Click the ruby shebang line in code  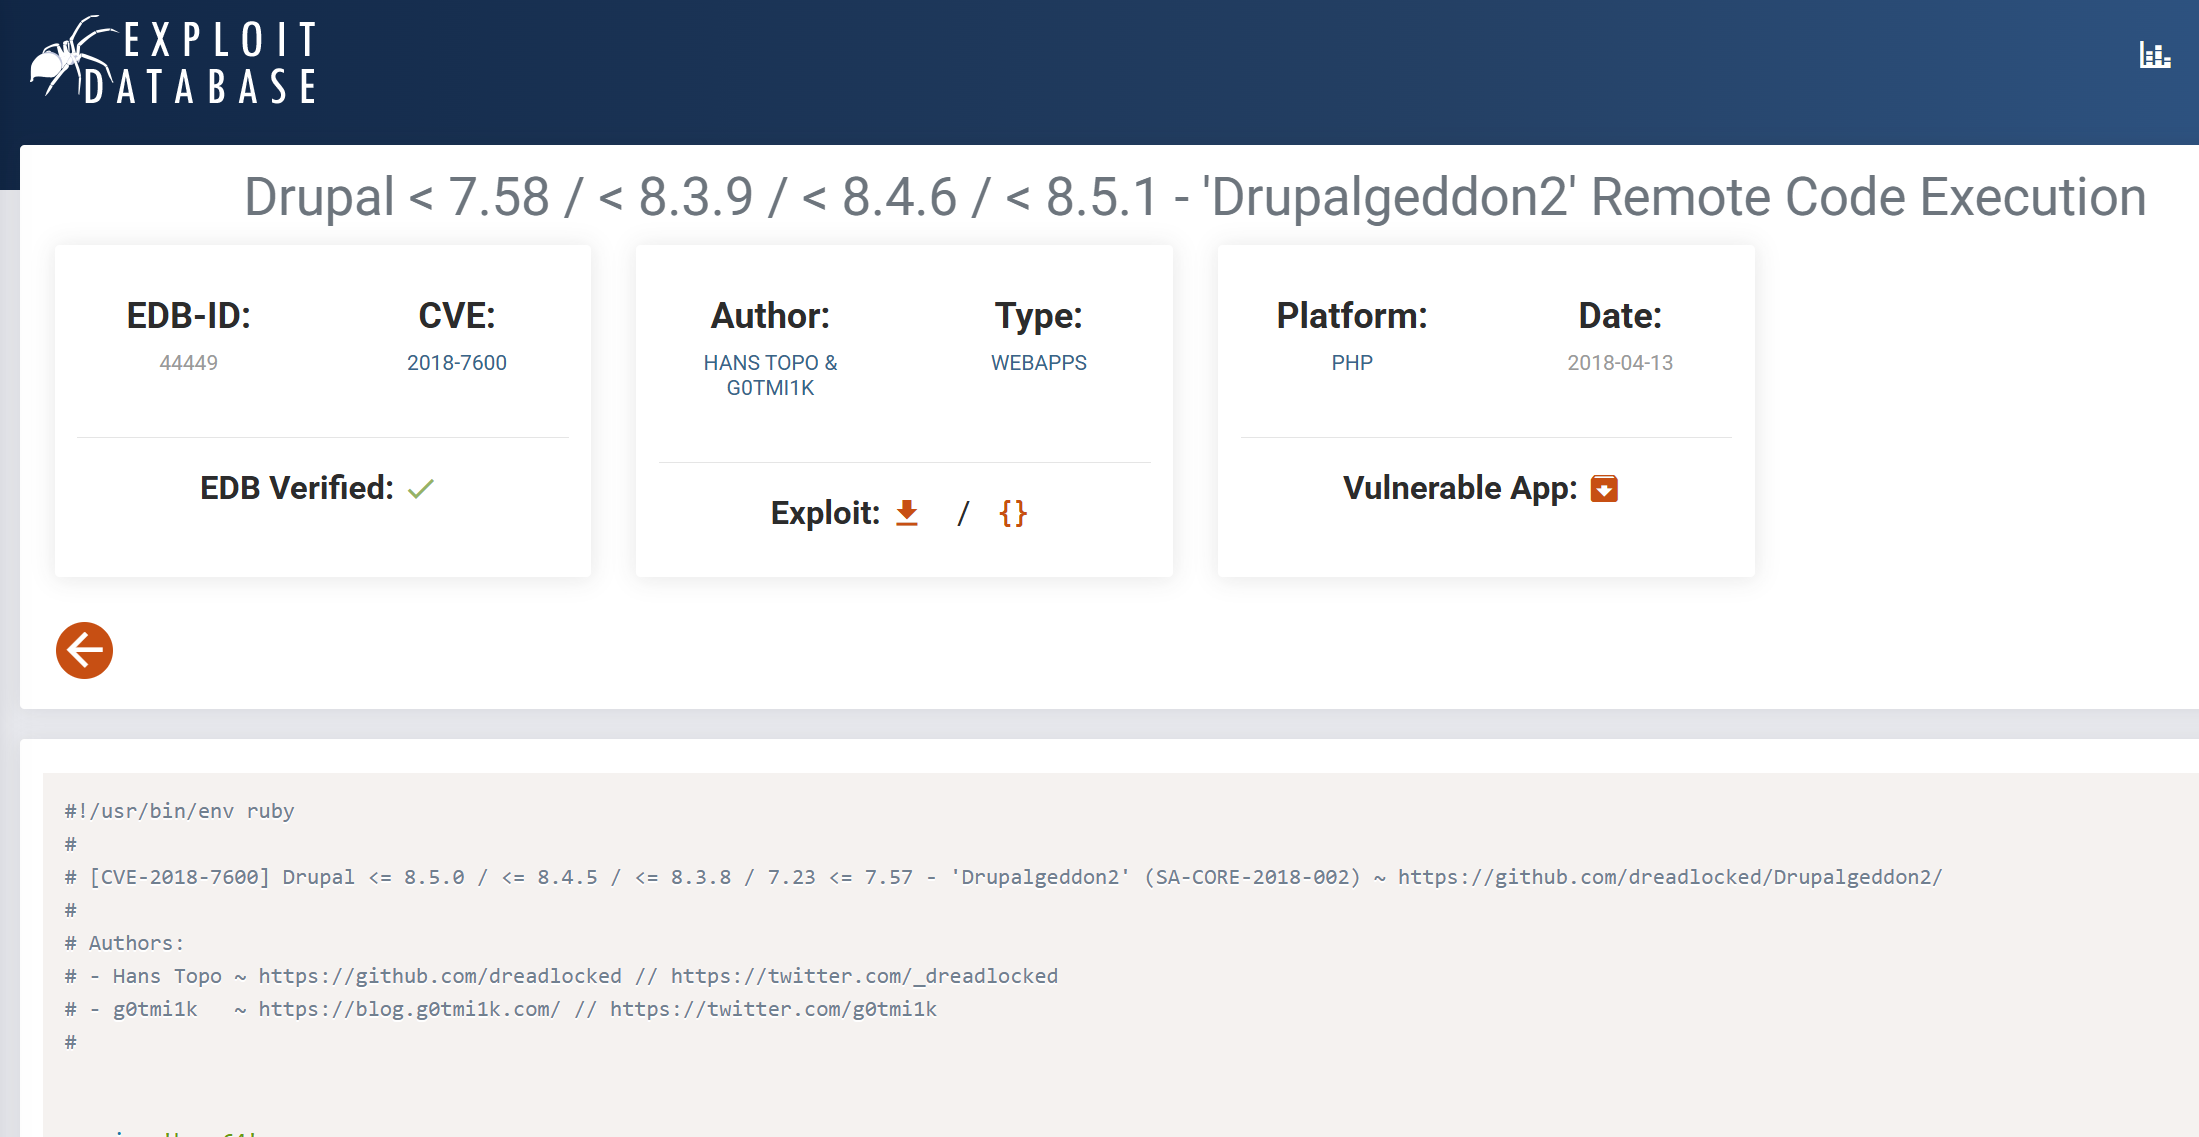point(180,811)
